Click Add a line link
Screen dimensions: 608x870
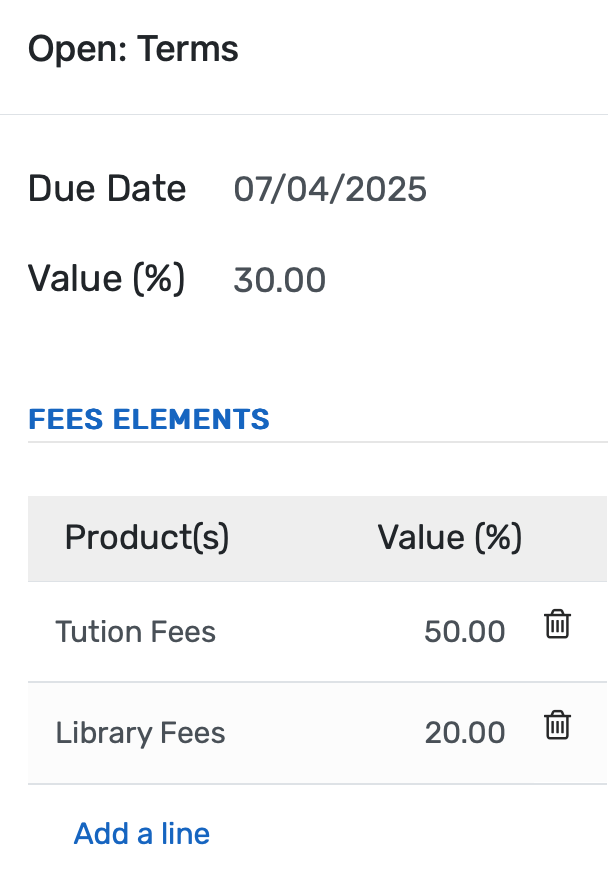pos(142,833)
